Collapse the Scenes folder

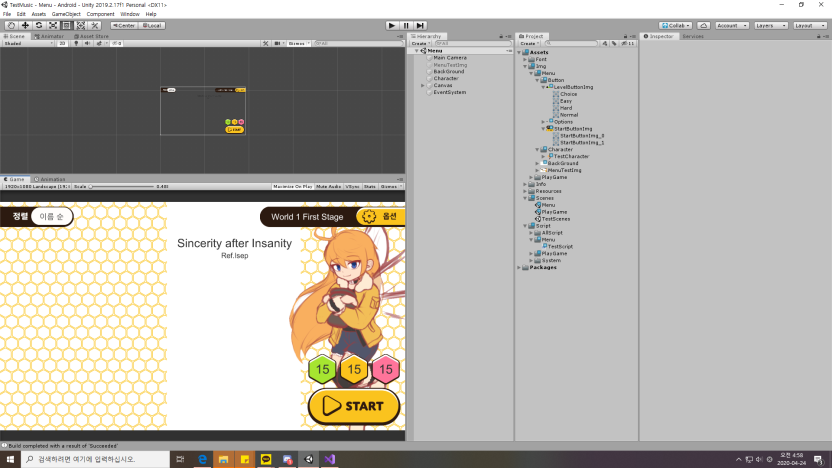[x=525, y=198]
